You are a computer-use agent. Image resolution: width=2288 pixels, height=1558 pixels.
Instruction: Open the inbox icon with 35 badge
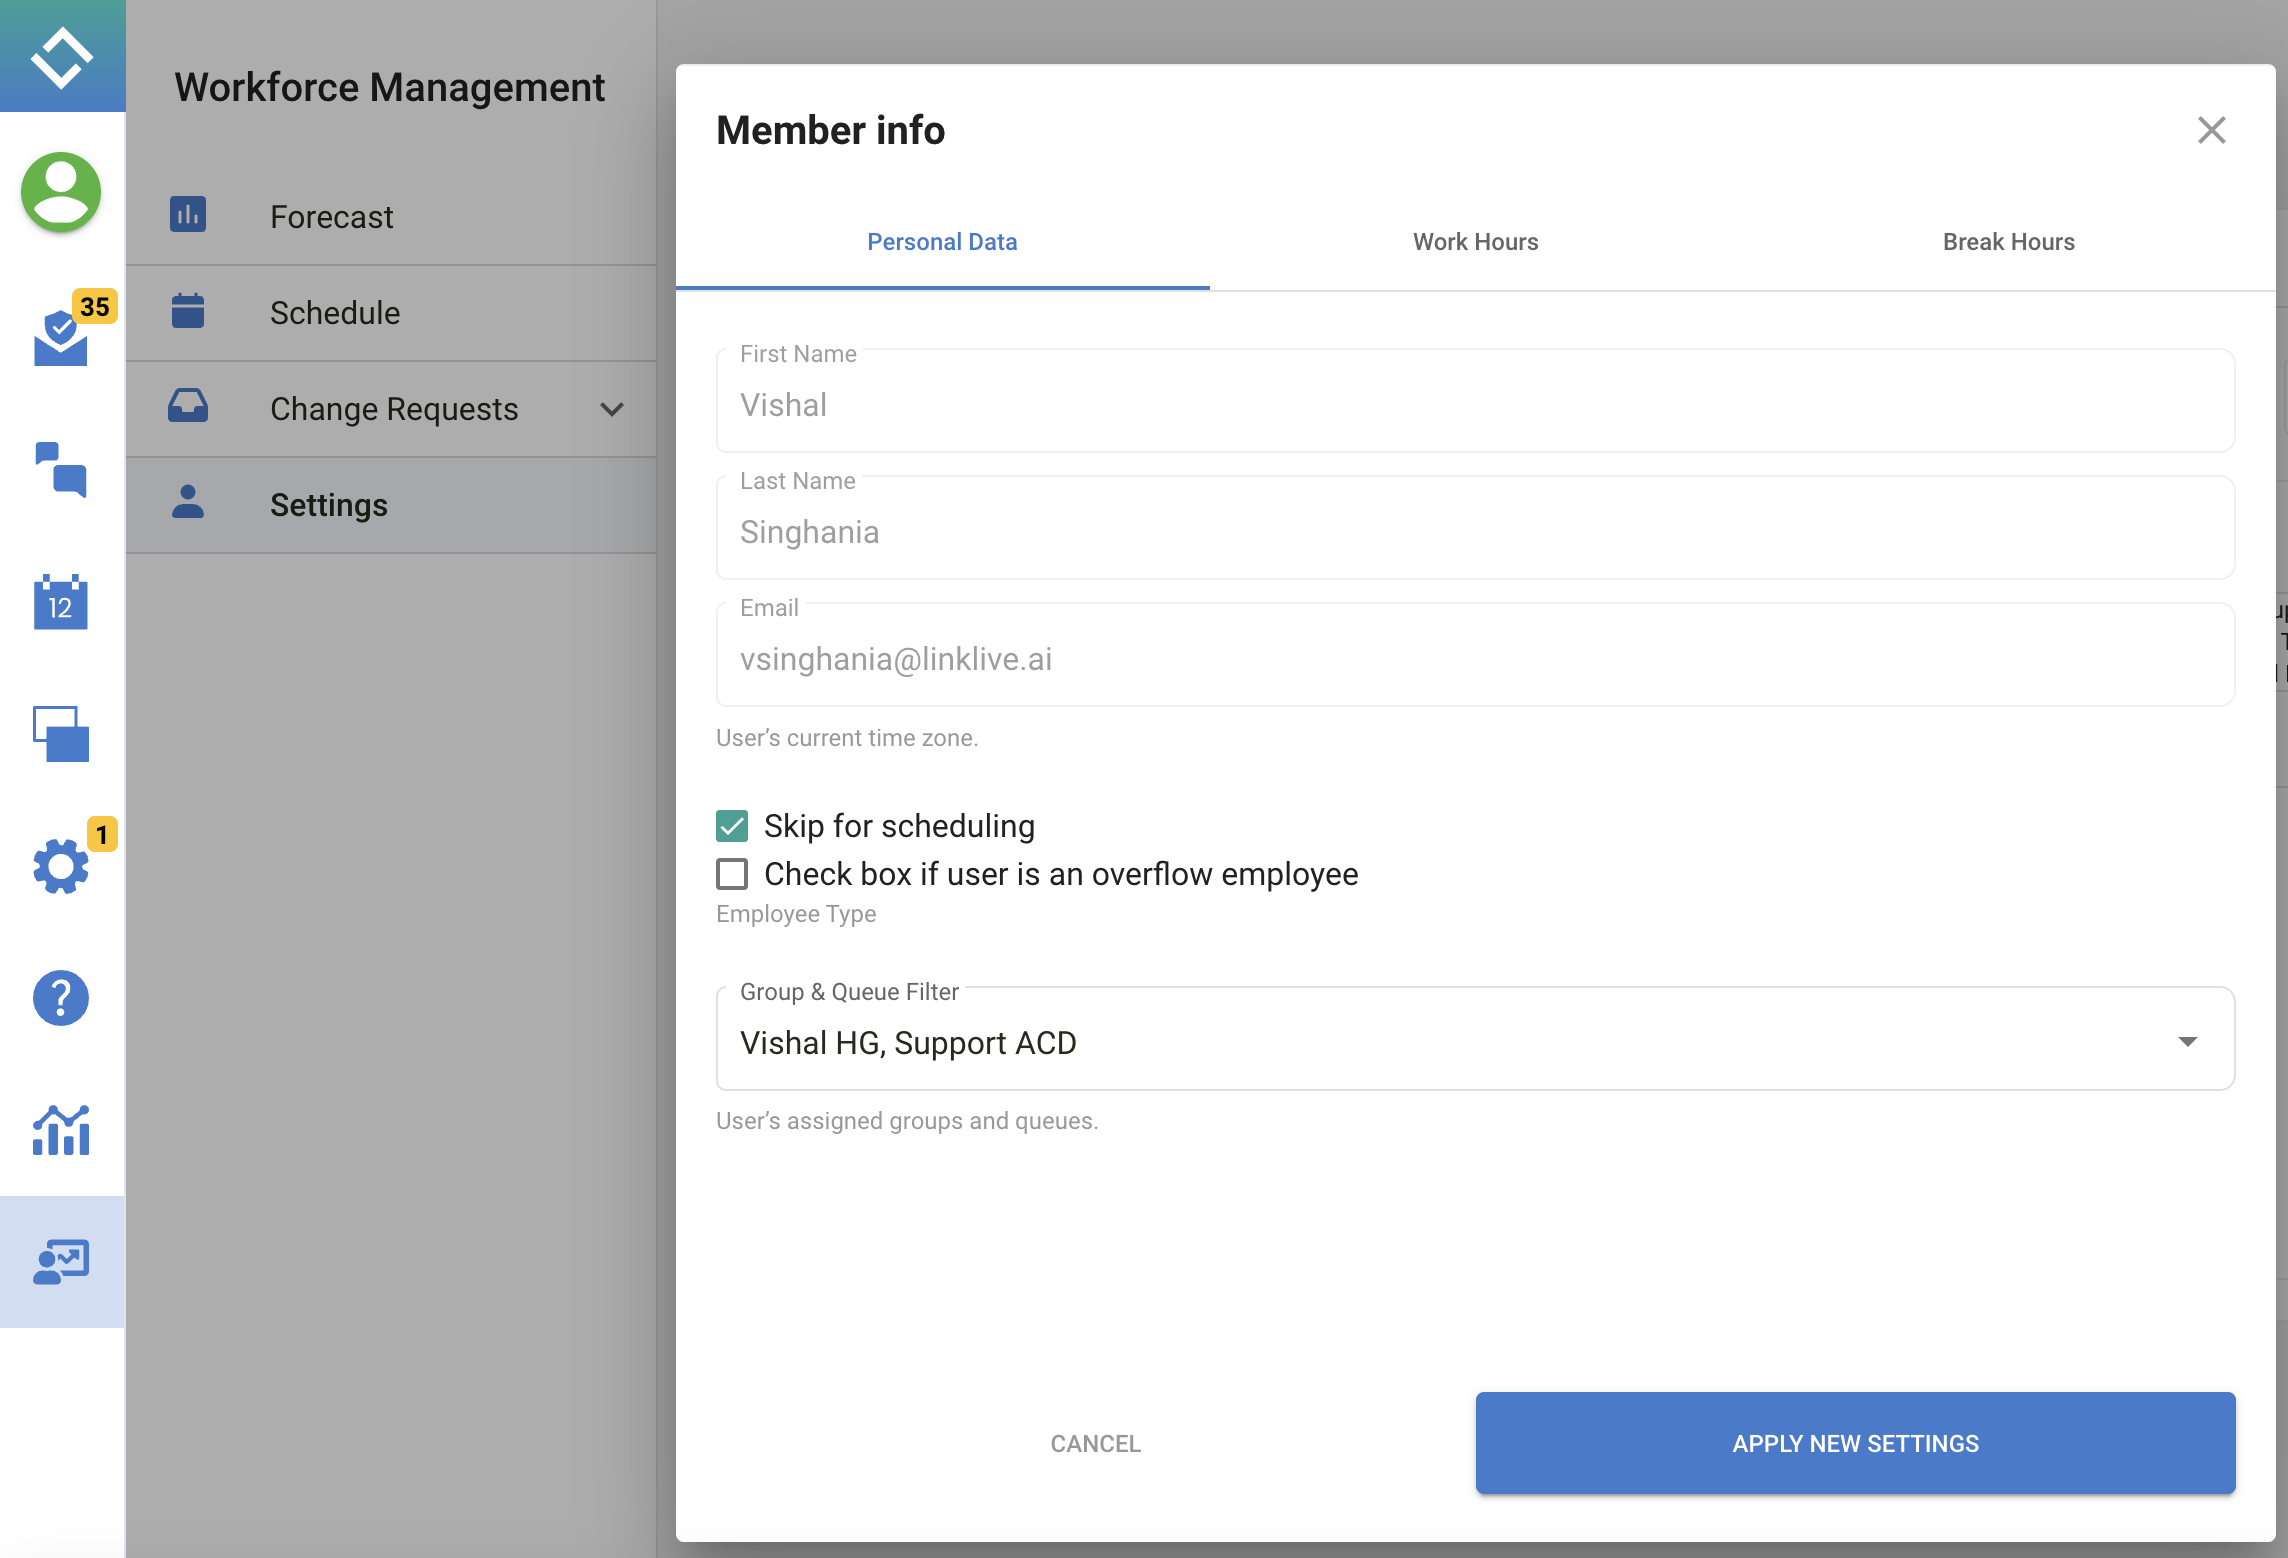[x=61, y=338]
